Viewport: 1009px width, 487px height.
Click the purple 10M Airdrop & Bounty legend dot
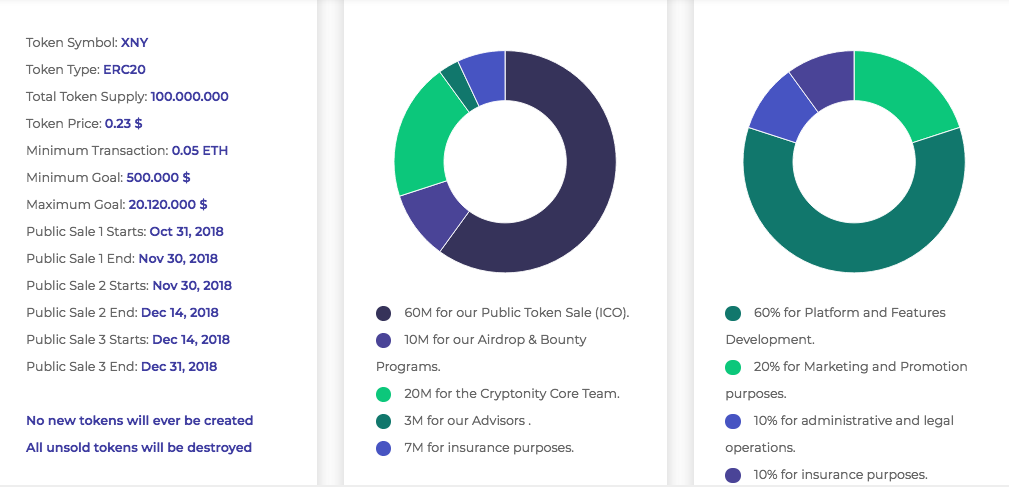(x=384, y=340)
